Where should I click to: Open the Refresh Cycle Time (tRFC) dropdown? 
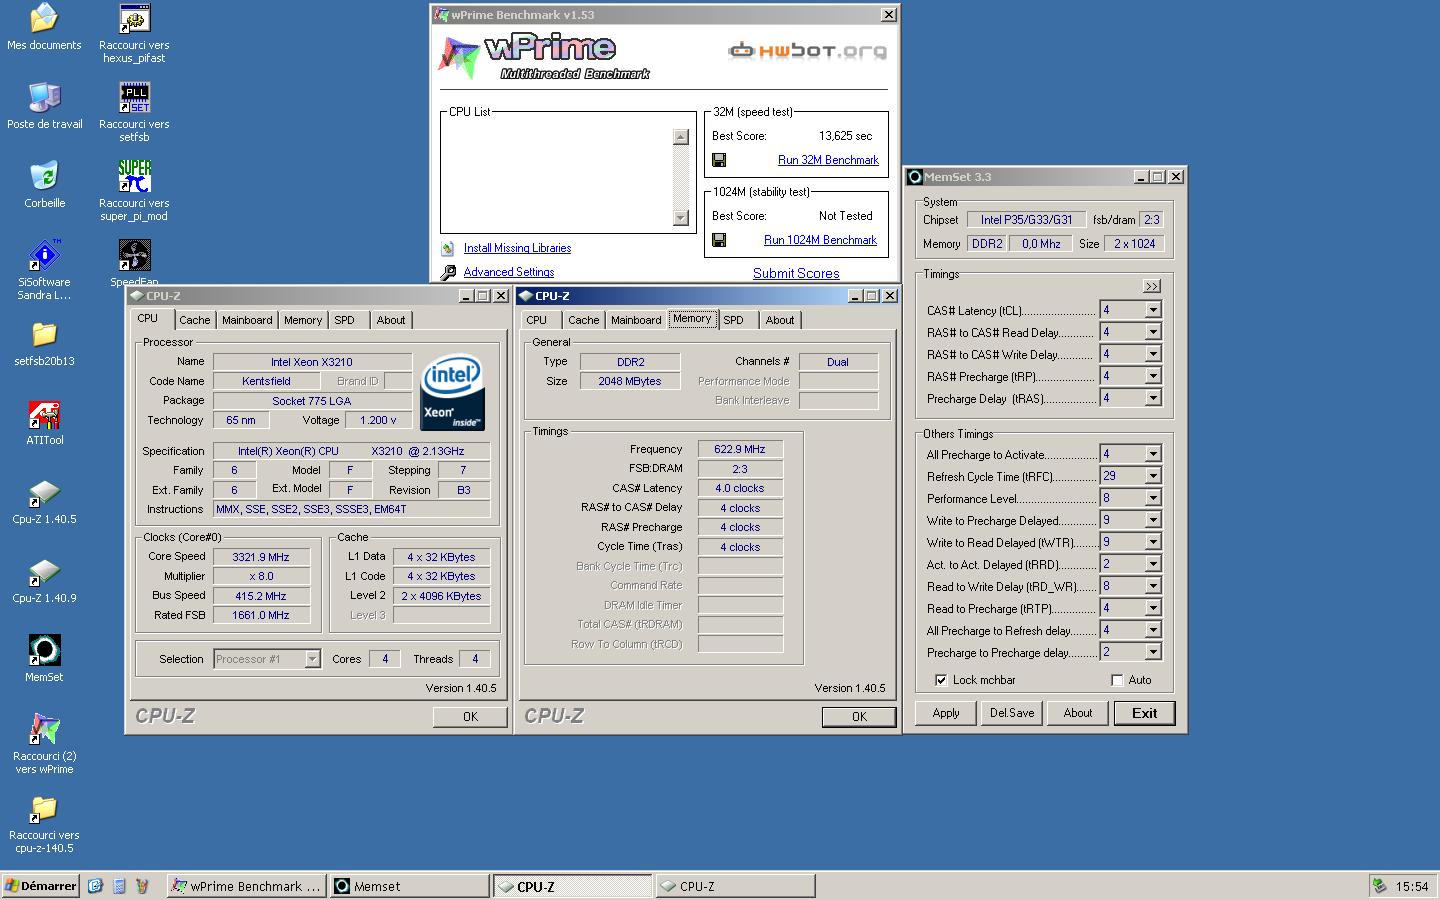tap(1153, 476)
